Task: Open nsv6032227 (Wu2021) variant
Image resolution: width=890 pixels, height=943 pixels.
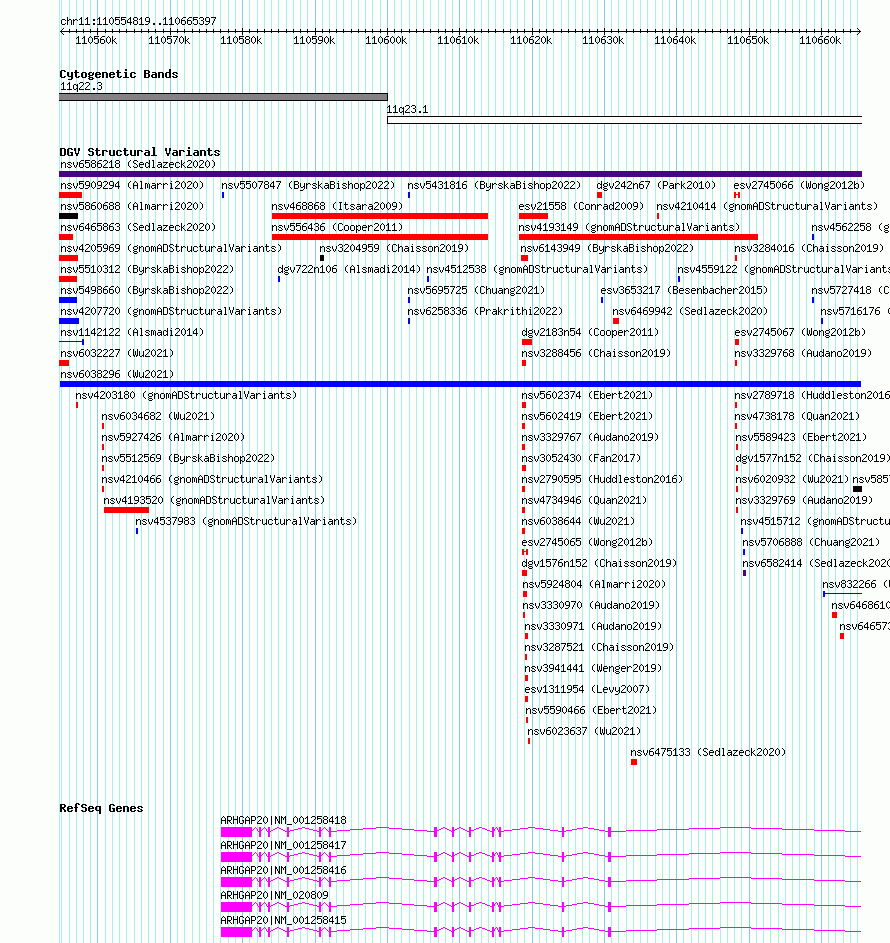Action: [117, 354]
